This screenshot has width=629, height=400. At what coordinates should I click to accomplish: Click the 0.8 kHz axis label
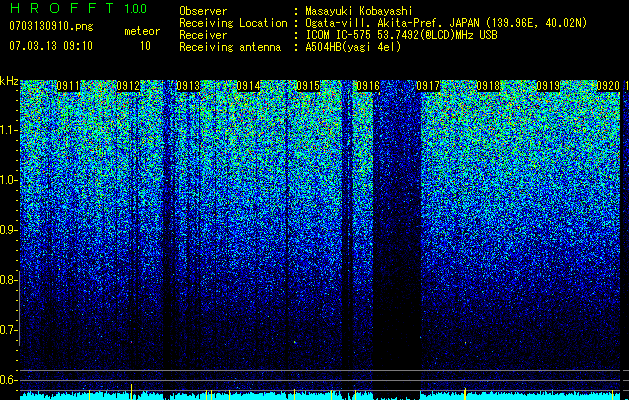point(8,280)
